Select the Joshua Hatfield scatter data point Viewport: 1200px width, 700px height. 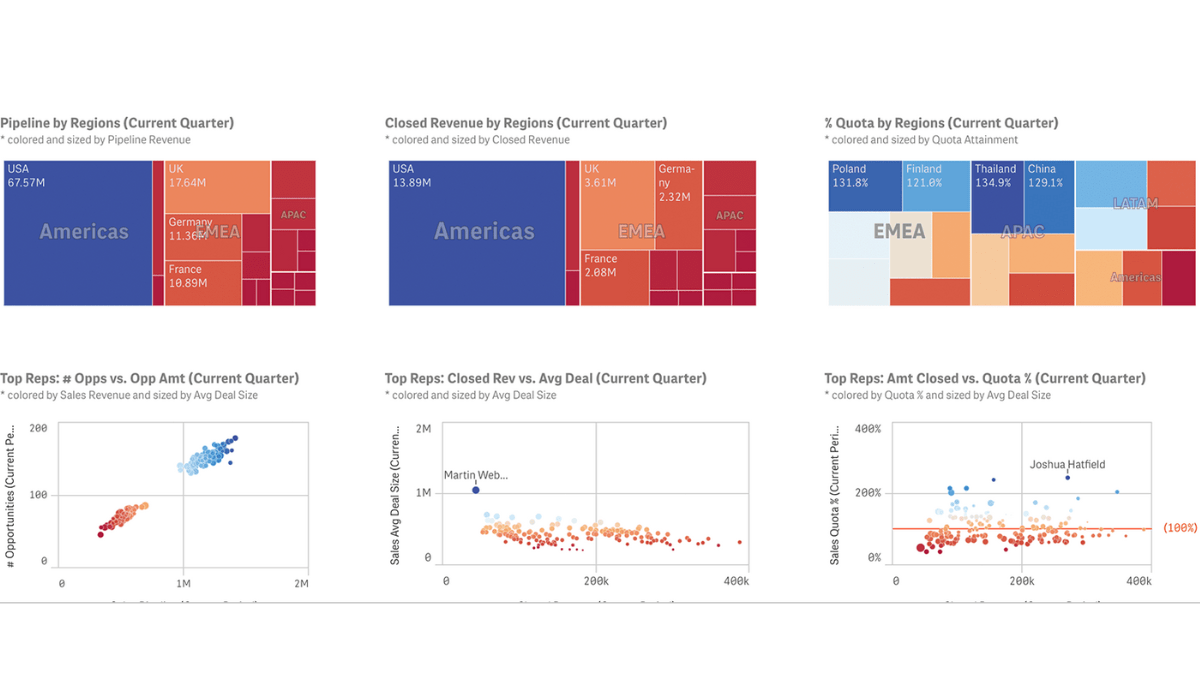[1067, 478]
